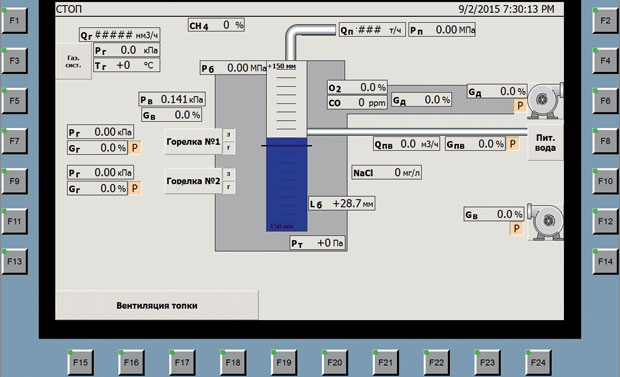Click the F4 function key
620x377 pixels.
point(605,61)
